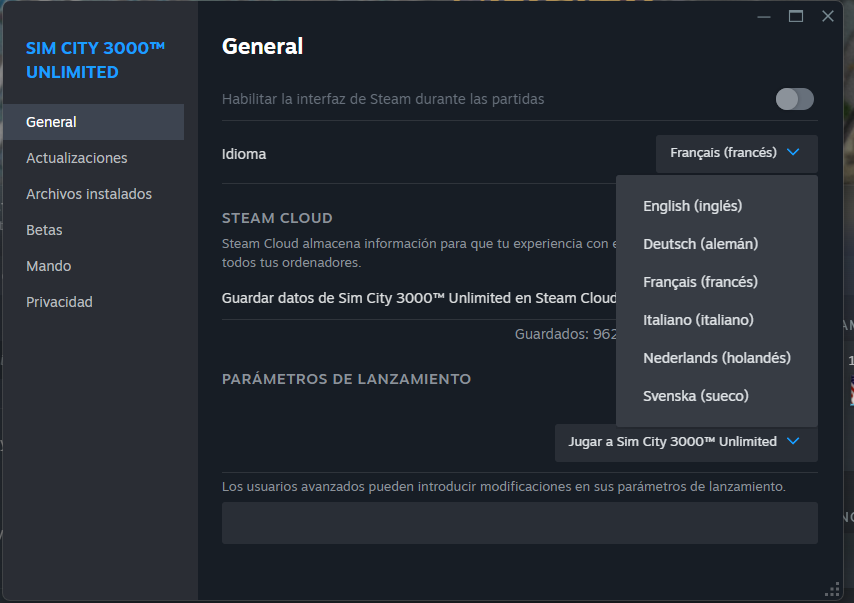
Task: Expand the Jugar a Sim City 3000 dropdown
Action: click(x=685, y=441)
